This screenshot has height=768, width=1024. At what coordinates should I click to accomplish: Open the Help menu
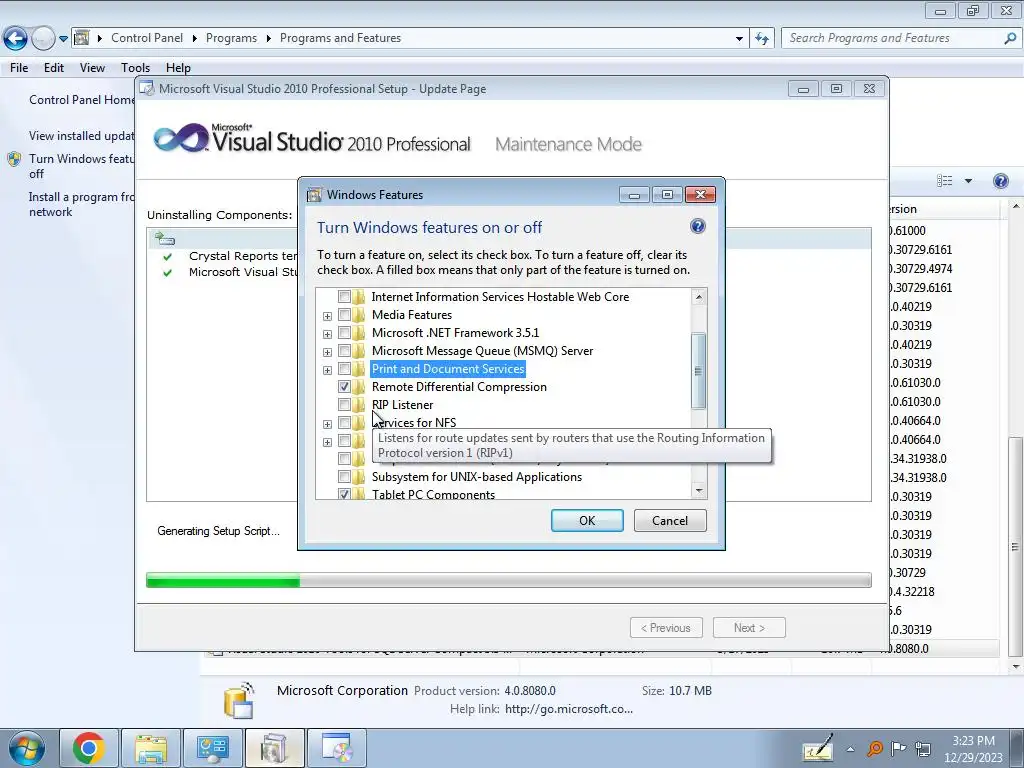(178, 68)
